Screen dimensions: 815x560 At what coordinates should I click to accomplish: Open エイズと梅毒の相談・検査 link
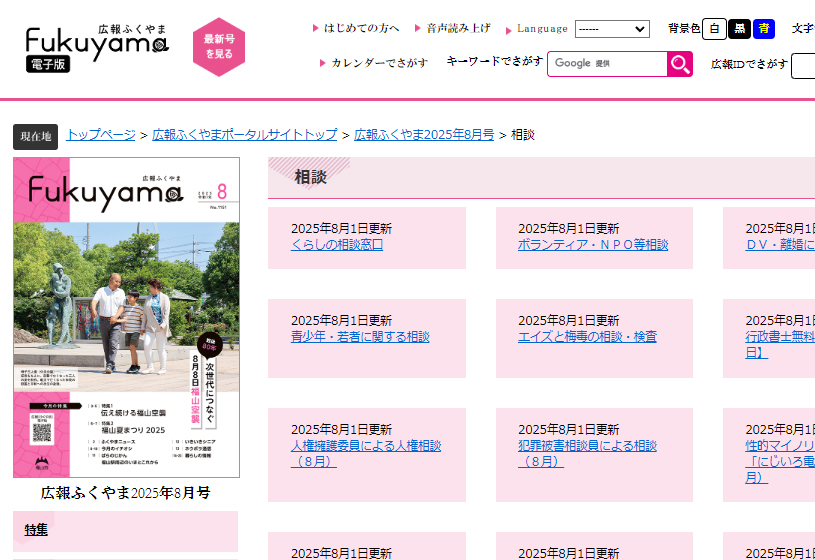[587, 336]
